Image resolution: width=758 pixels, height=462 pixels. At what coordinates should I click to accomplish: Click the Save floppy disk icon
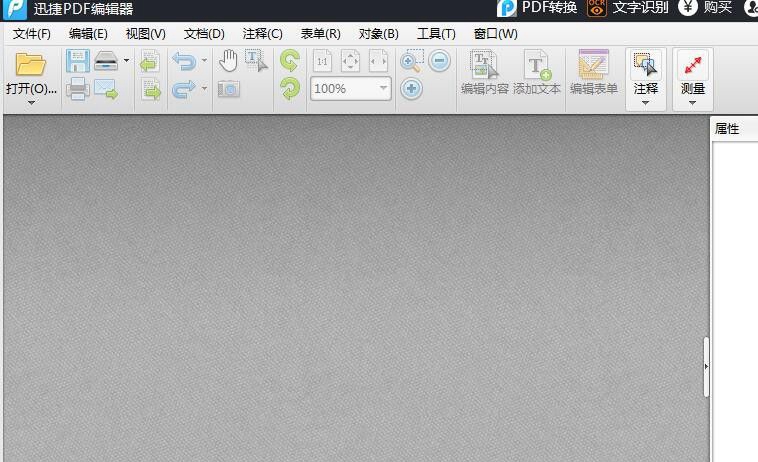[77, 61]
